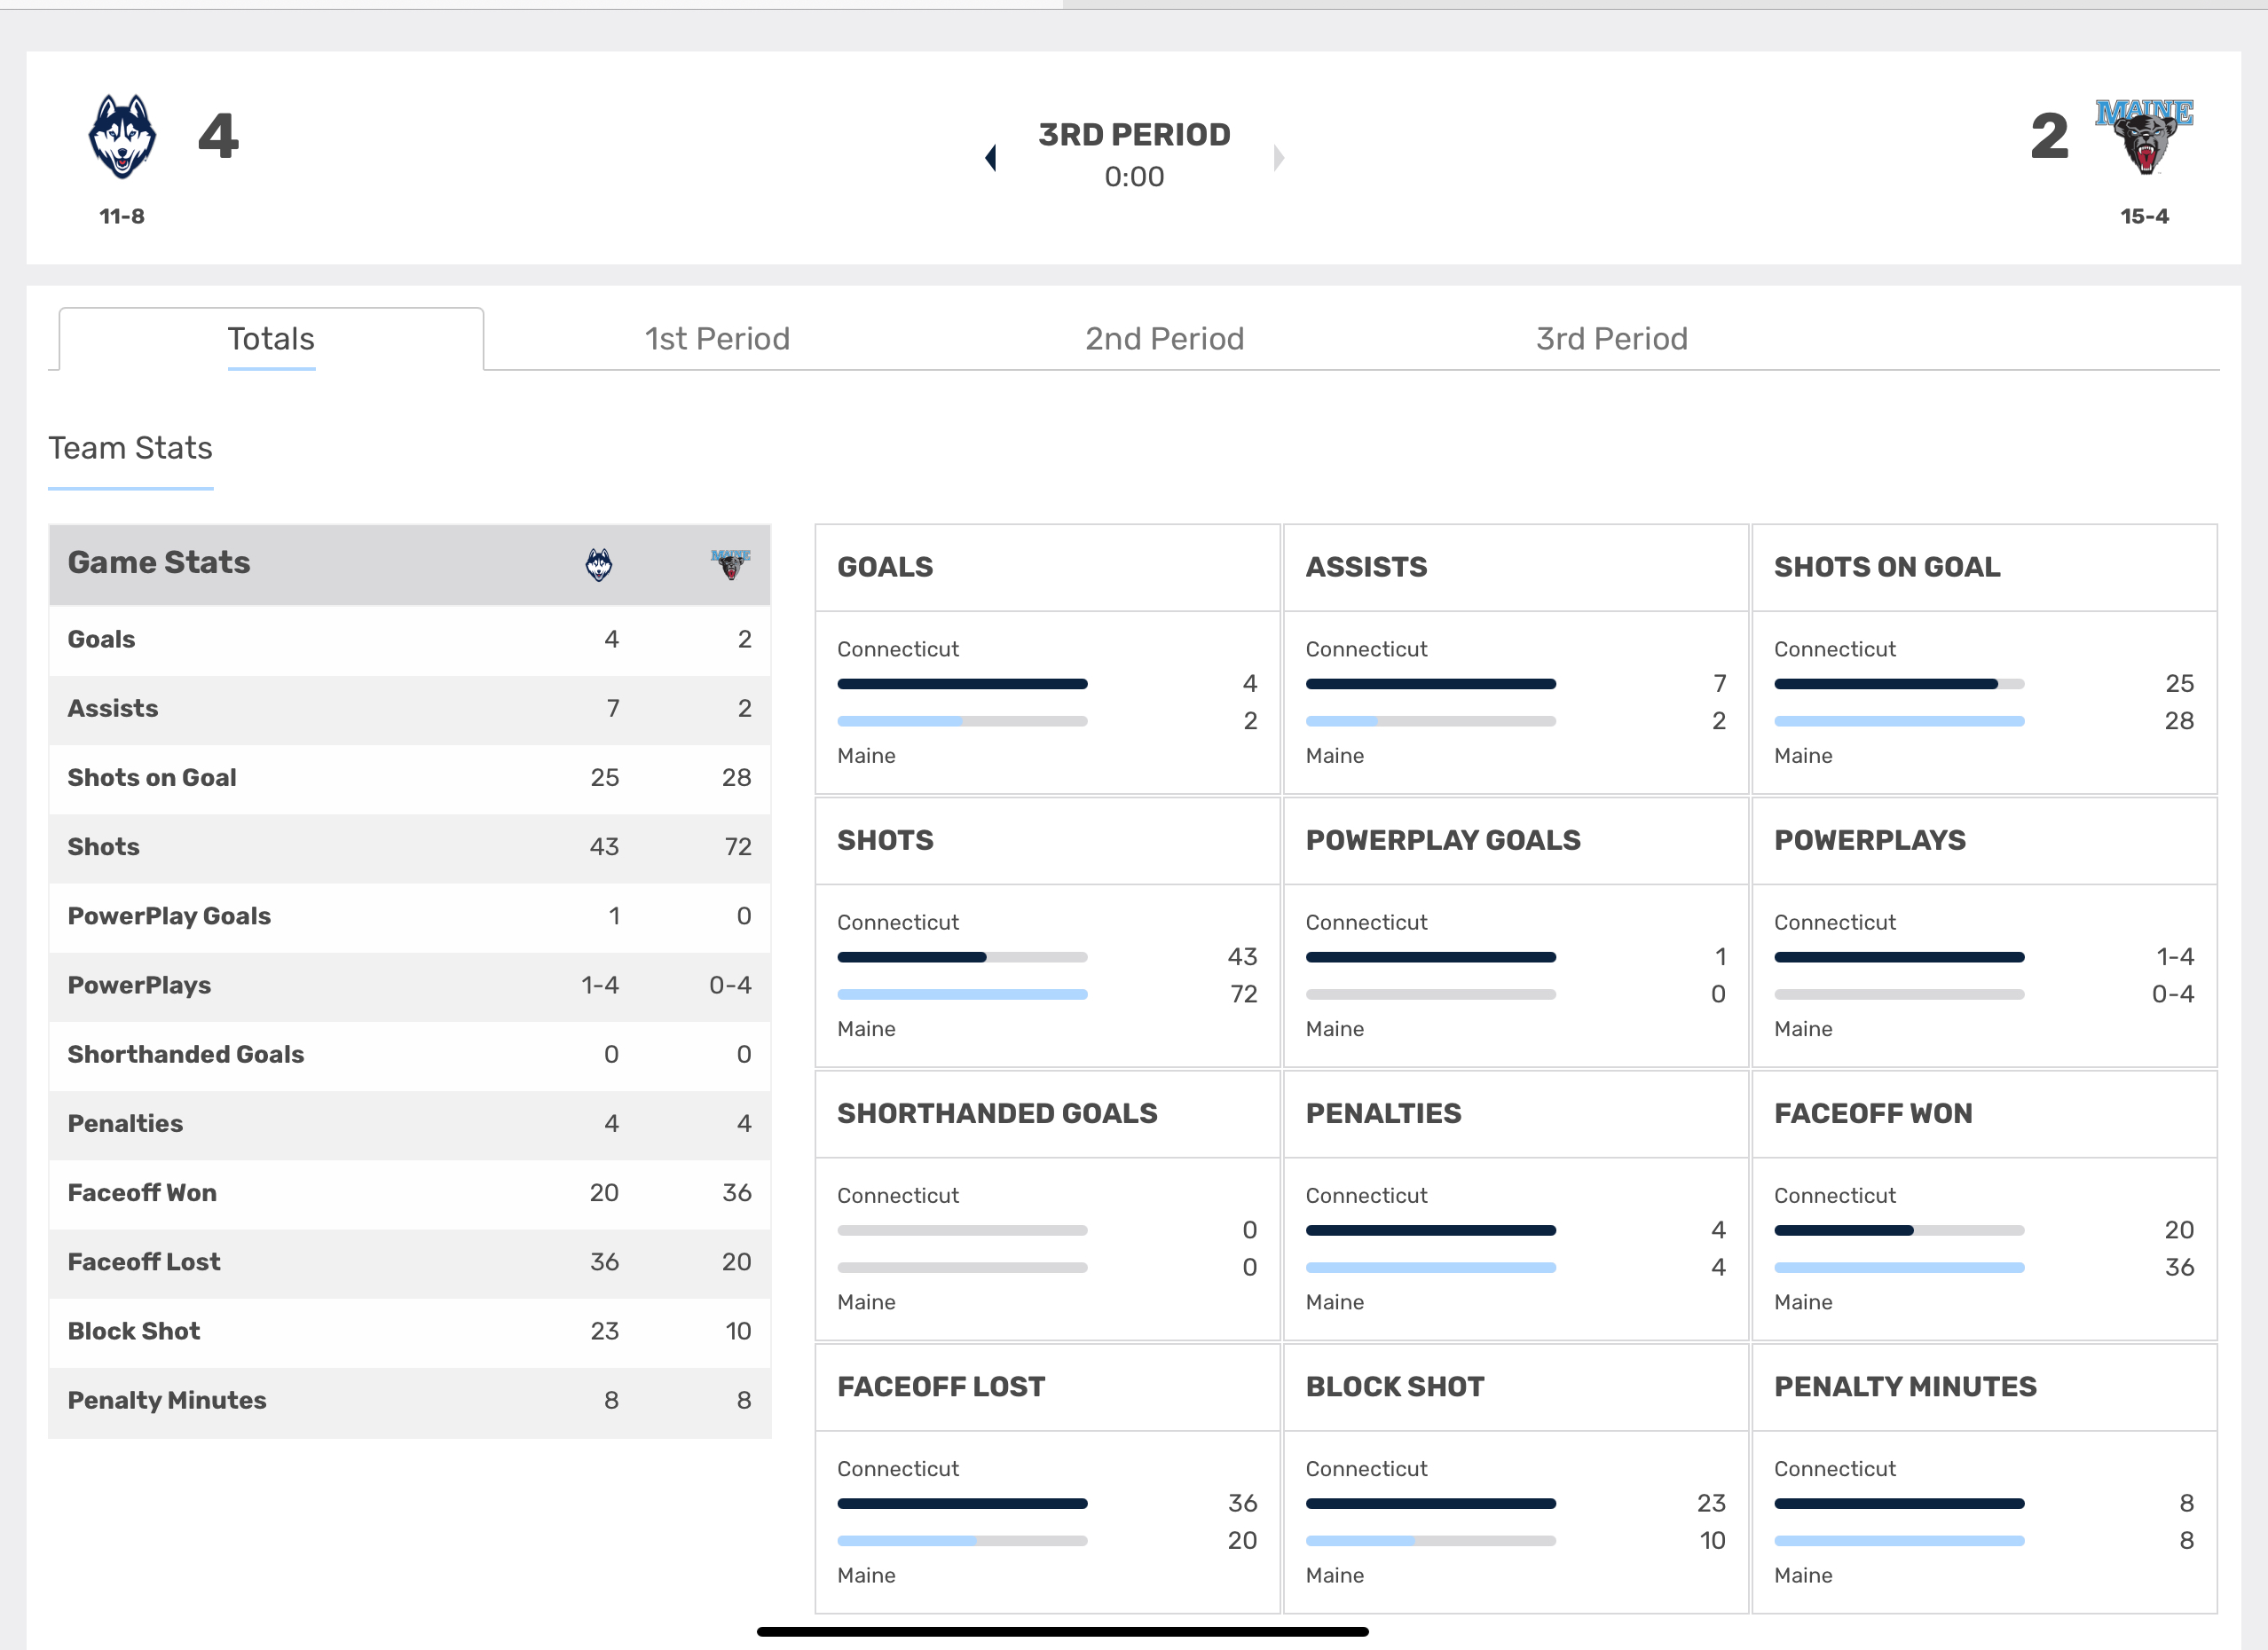2268x1650 pixels.
Task: Select the Penalties table row
Action: pos(410,1124)
